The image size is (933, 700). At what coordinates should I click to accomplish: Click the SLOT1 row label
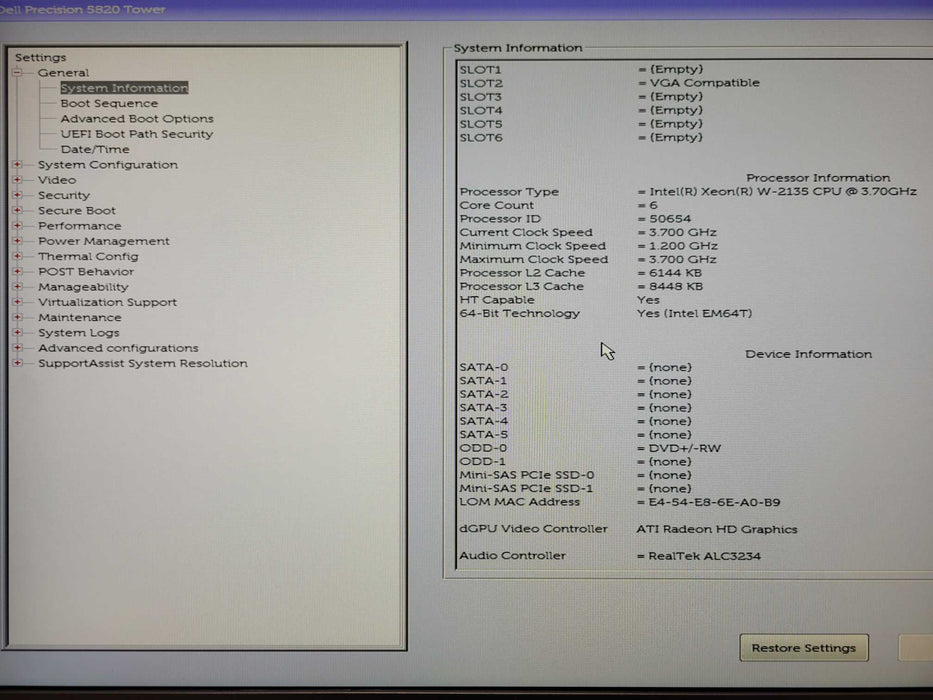tap(480, 70)
